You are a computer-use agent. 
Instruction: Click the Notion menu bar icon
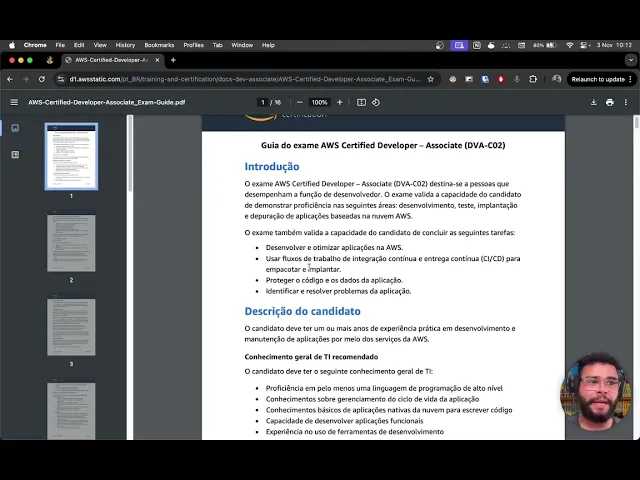click(x=476, y=45)
